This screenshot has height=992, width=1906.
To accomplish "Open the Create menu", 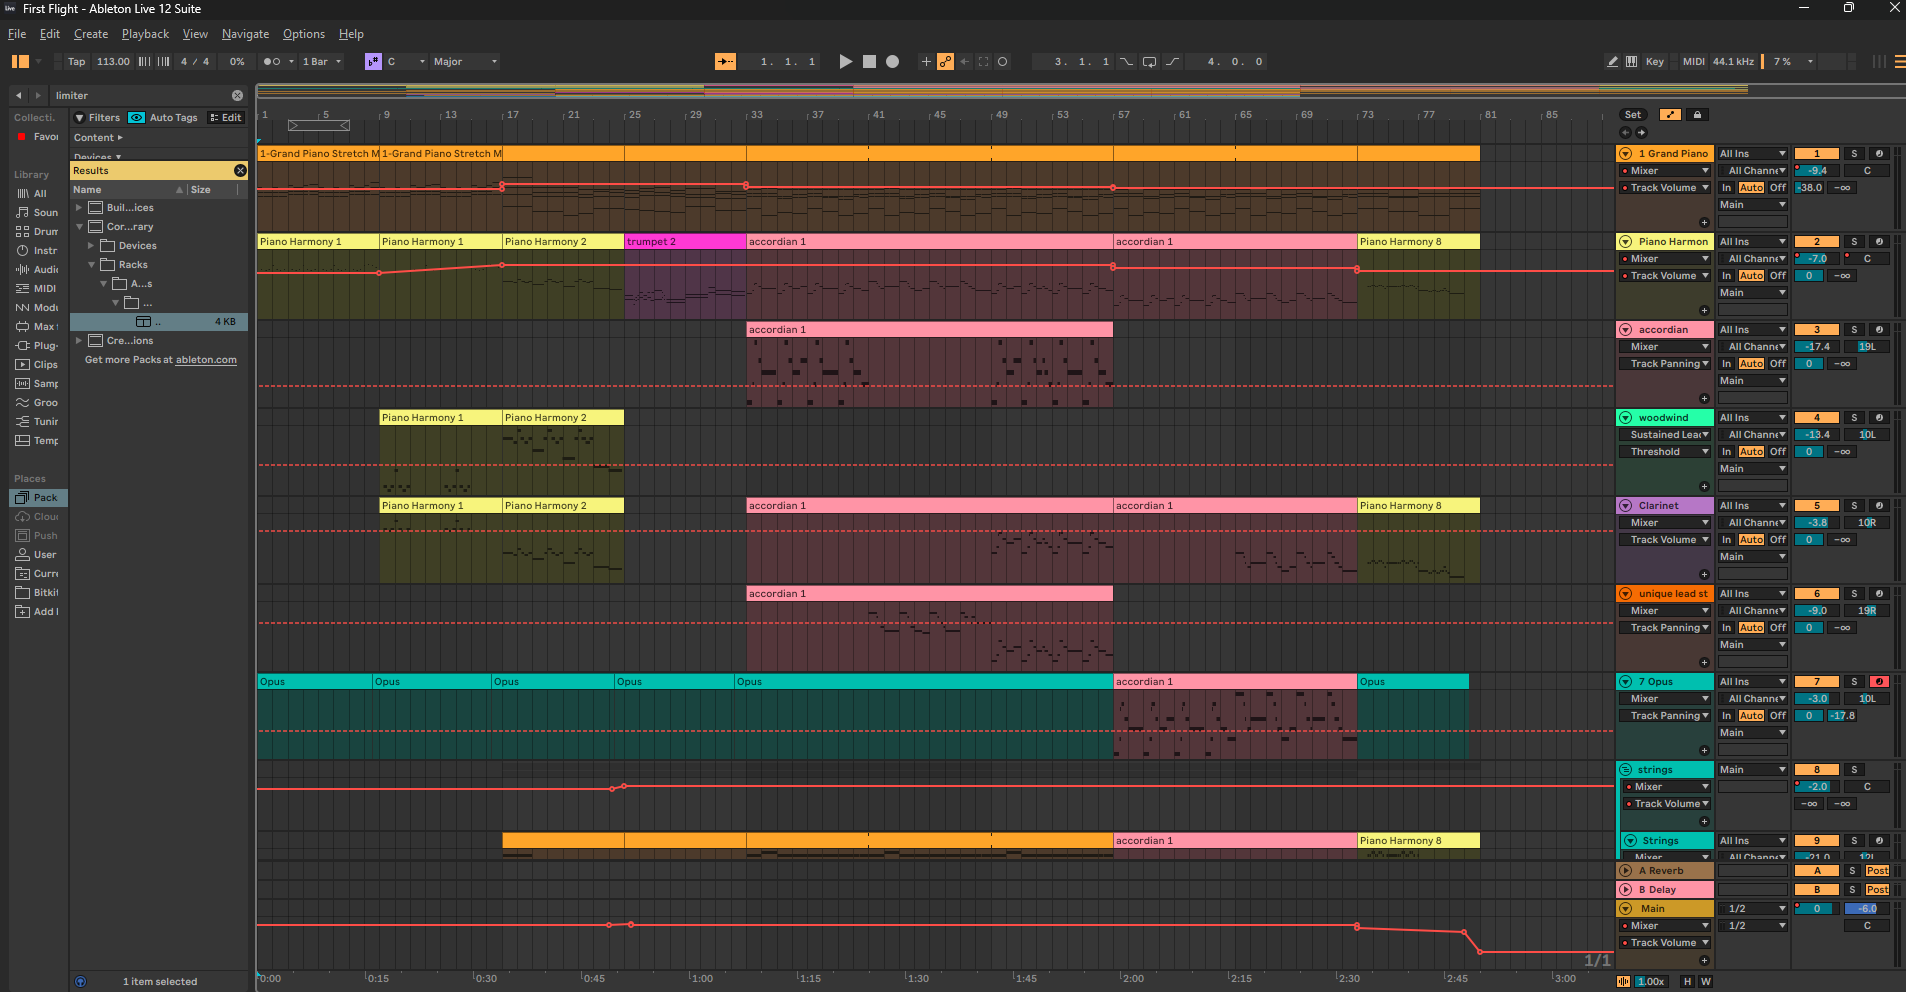I will [x=91, y=34].
